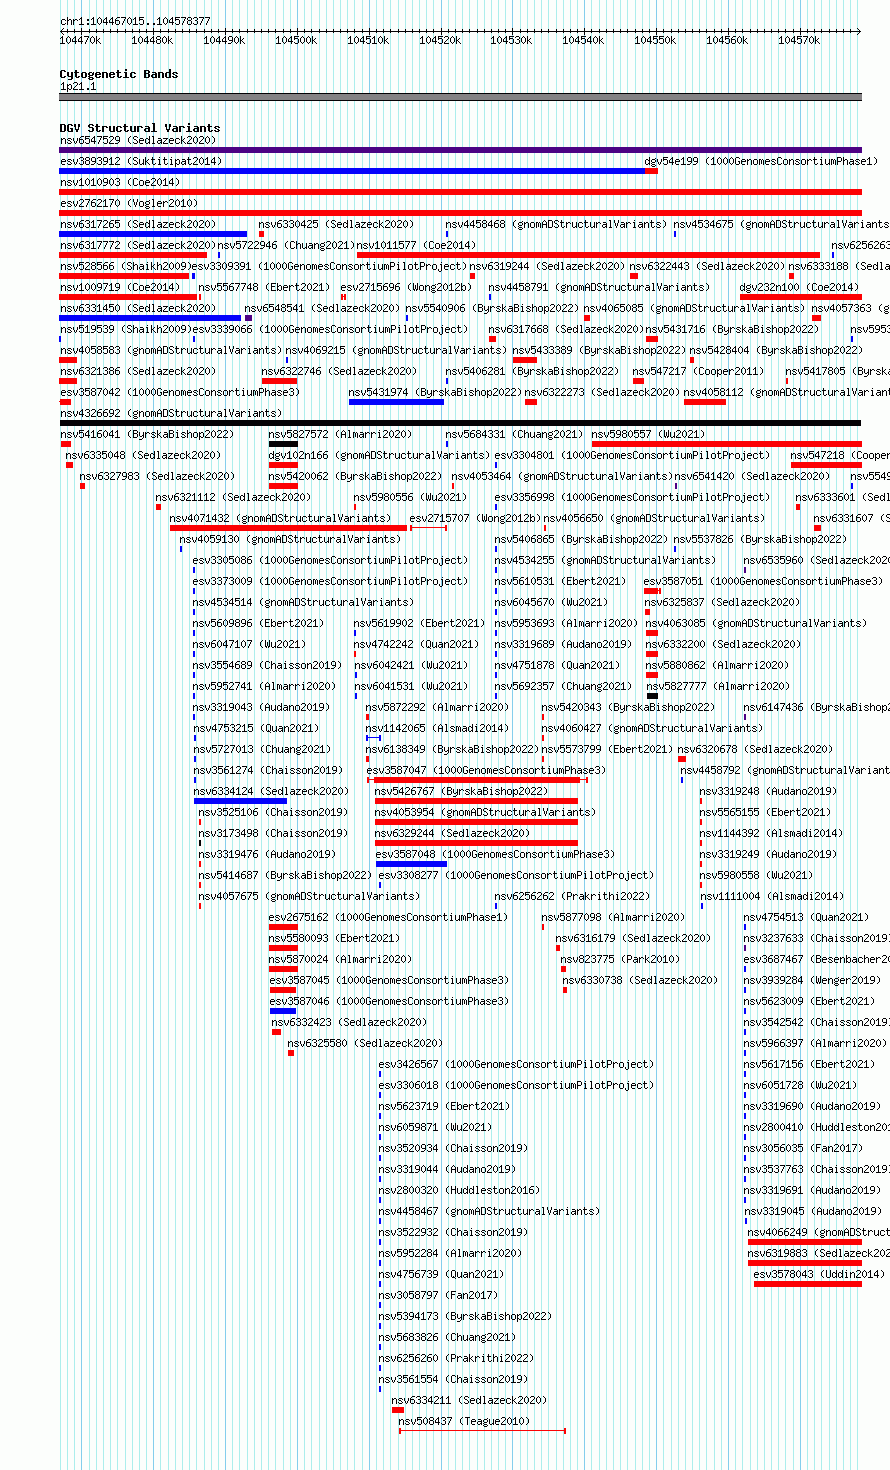Click the nsv528566 (Shaikh2009) label
This screenshot has height=1470, width=890.
[124, 267]
